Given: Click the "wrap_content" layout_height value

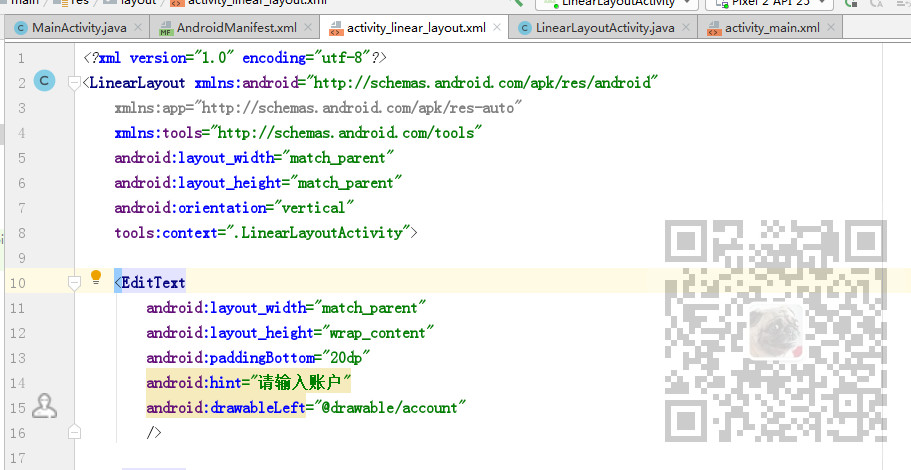Looking at the screenshot, I should click(x=378, y=332).
